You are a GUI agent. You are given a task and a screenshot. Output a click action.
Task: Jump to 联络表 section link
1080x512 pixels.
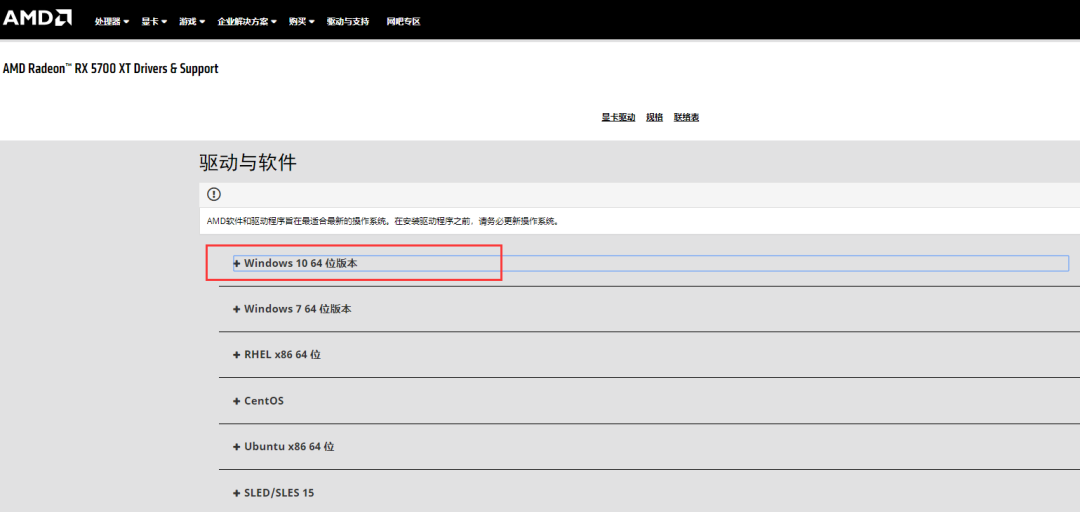tap(687, 117)
